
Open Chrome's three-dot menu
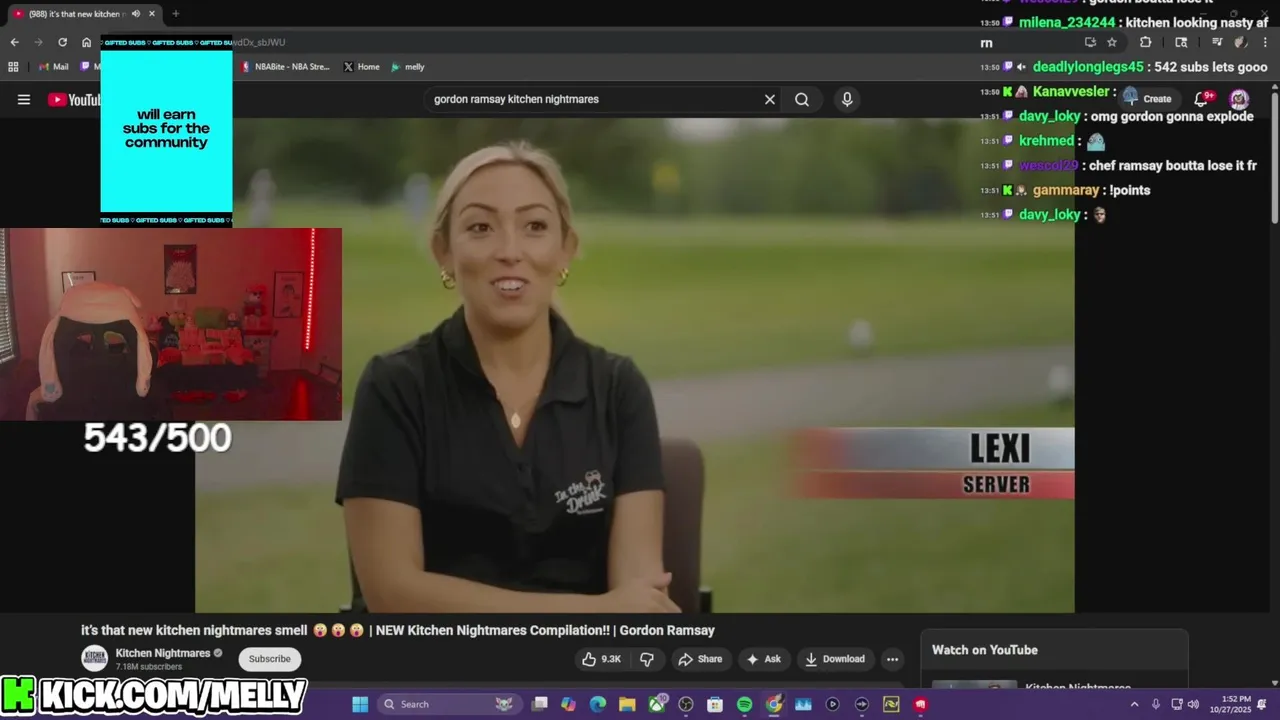click(x=1265, y=42)
